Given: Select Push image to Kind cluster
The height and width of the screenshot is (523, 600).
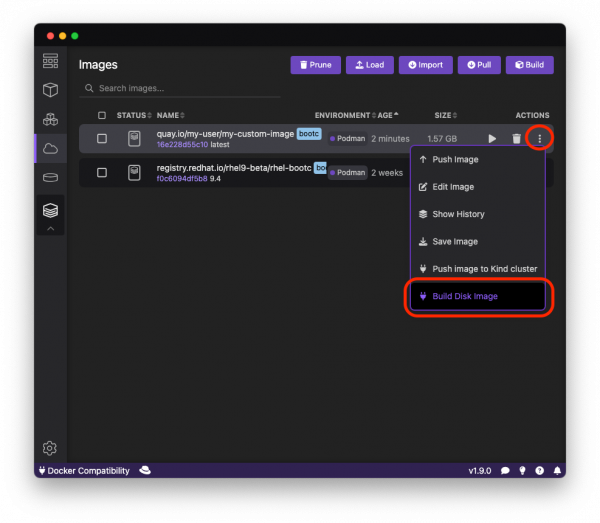Looking at the screenshot, I should [x=478, y=269].
